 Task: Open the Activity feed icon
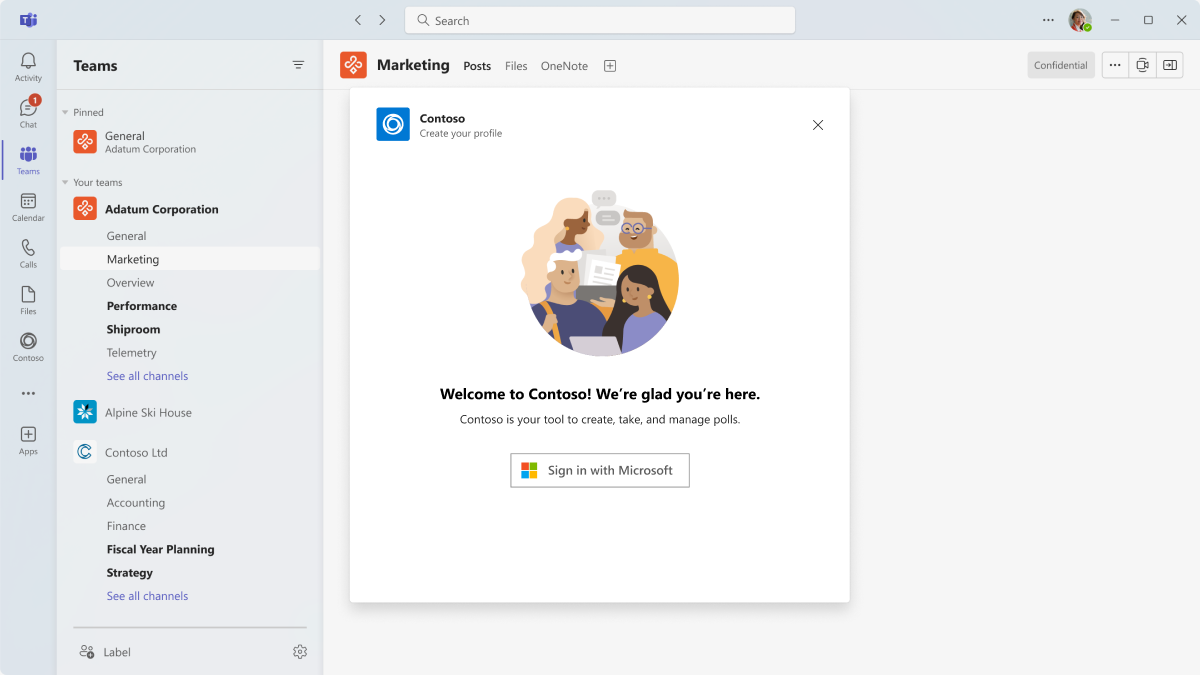[x=28, y=67]
